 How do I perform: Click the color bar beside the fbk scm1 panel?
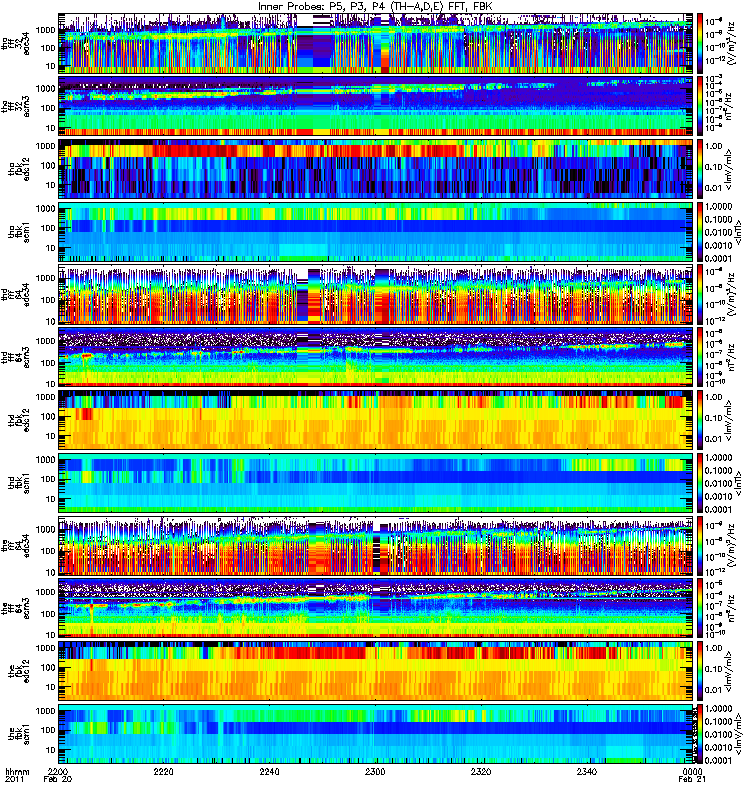click(x=699, y=734)
